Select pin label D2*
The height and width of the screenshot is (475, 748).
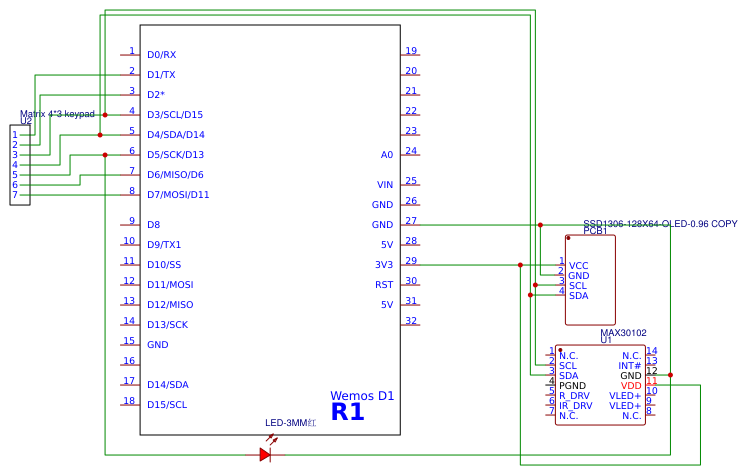pyautogui.click(x=156, y=95)
